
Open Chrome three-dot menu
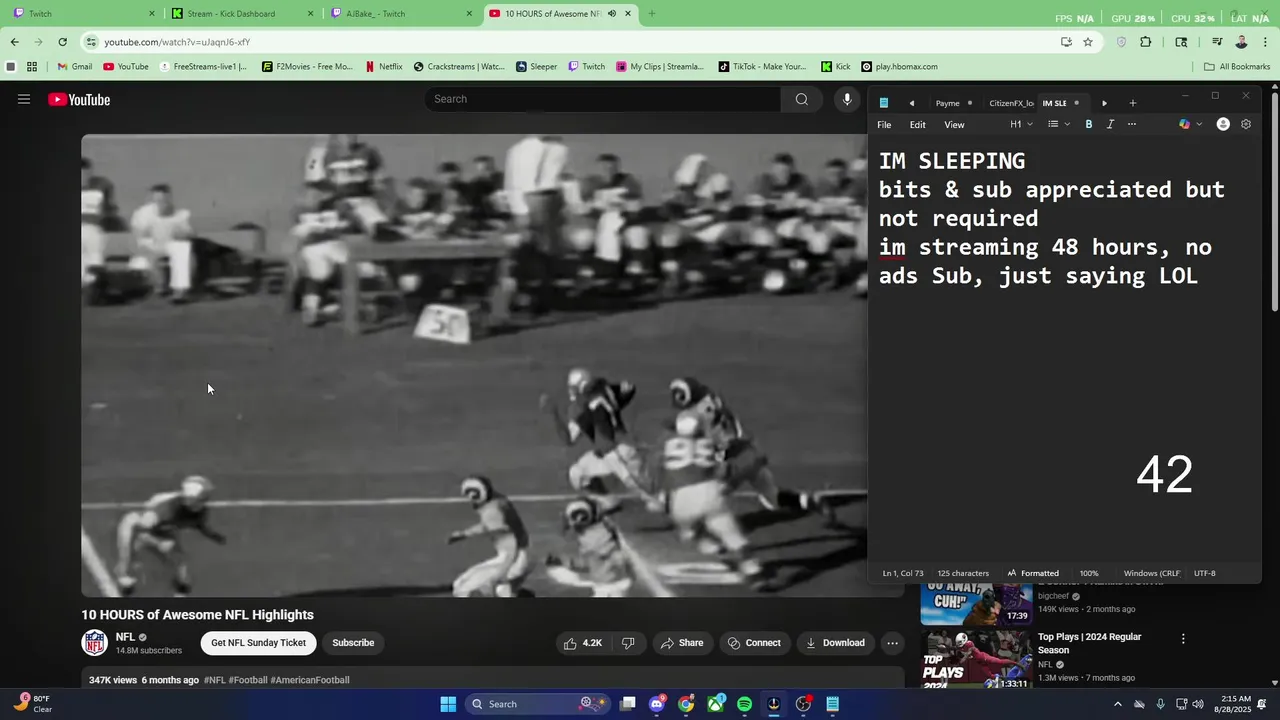[1266, 42]
